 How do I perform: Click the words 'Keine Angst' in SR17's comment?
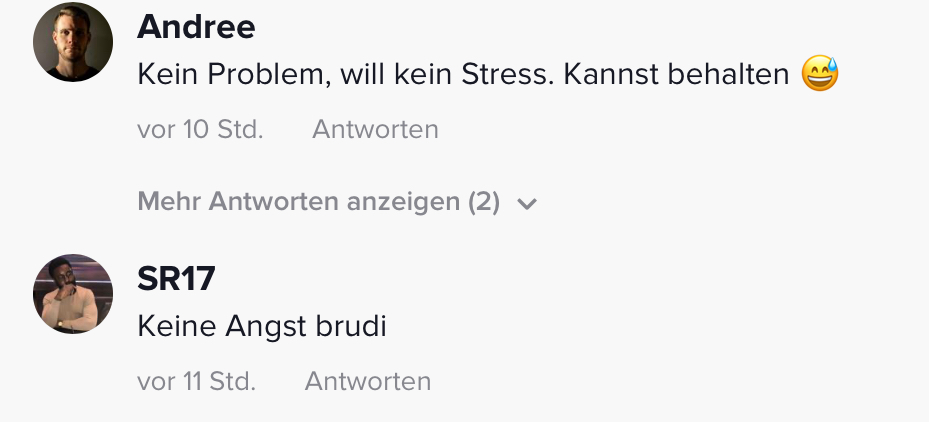[x=222, y=327]
